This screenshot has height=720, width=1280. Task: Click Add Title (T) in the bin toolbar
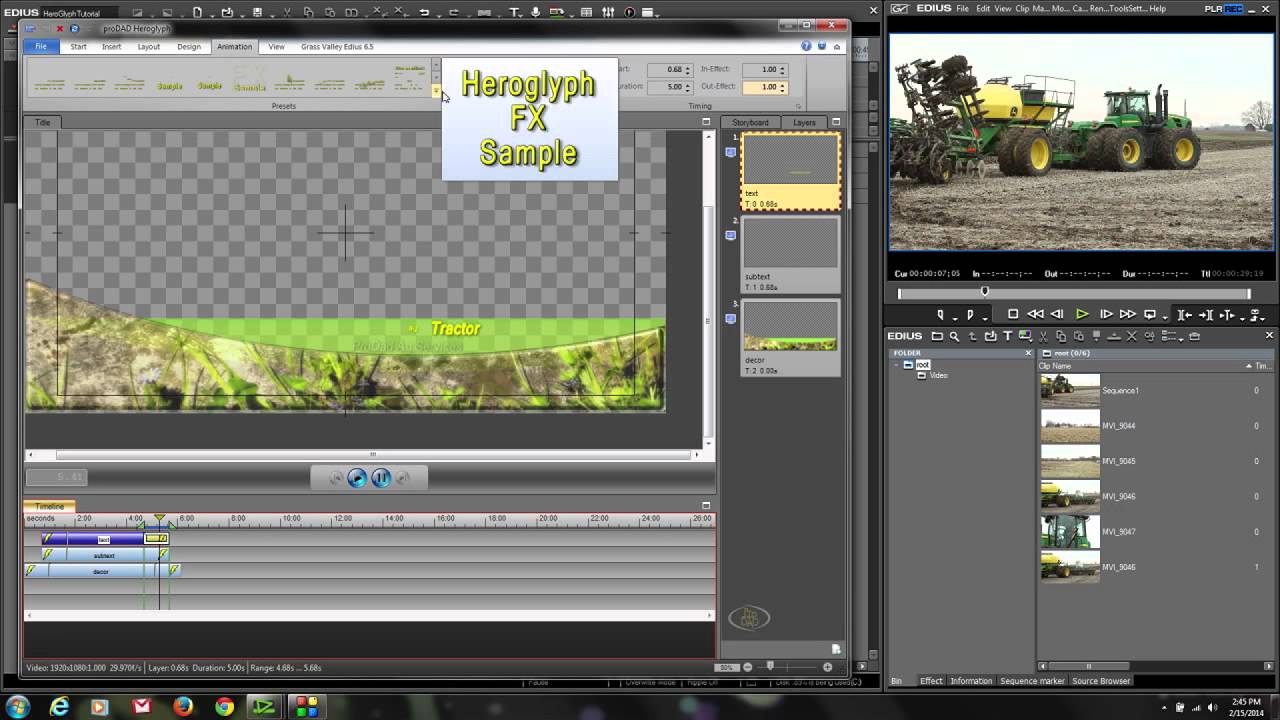click(x=1007, y=336)
